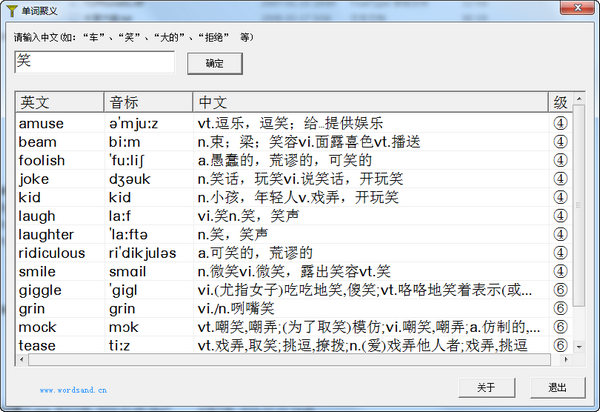Click the phonetic 'gigl cell

123,290
